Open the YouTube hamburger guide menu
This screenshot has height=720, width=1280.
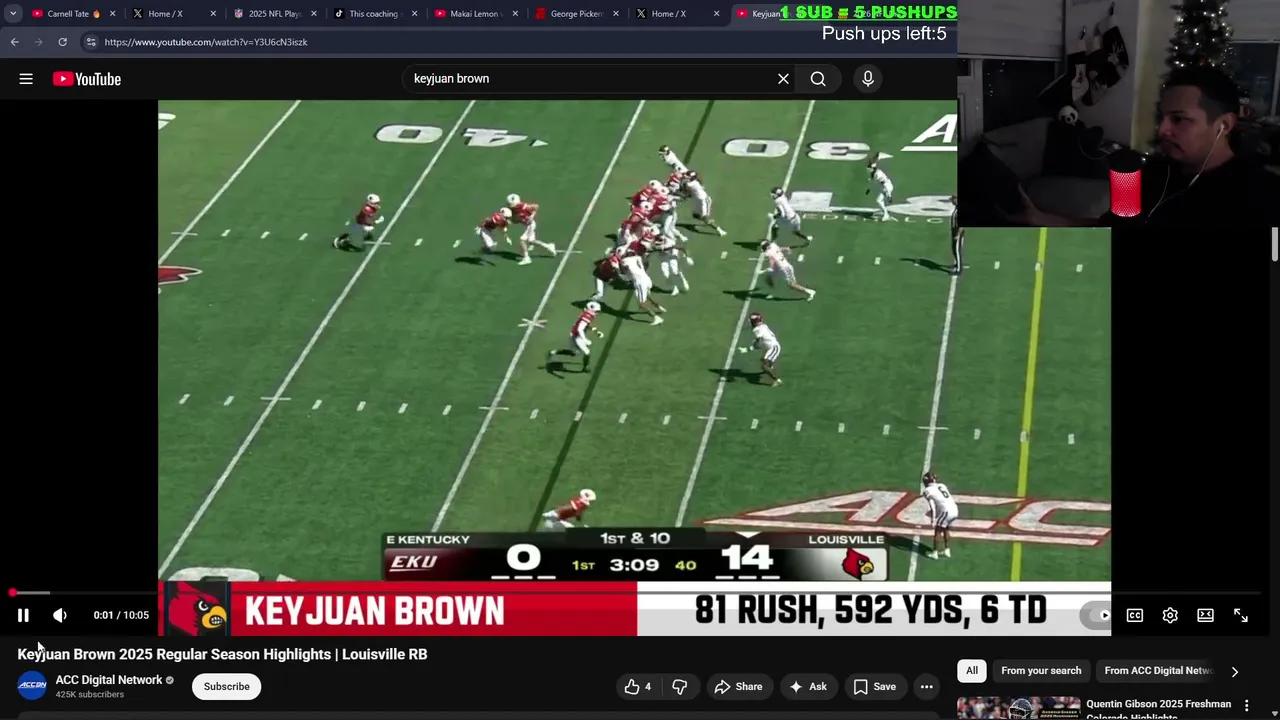26,79
